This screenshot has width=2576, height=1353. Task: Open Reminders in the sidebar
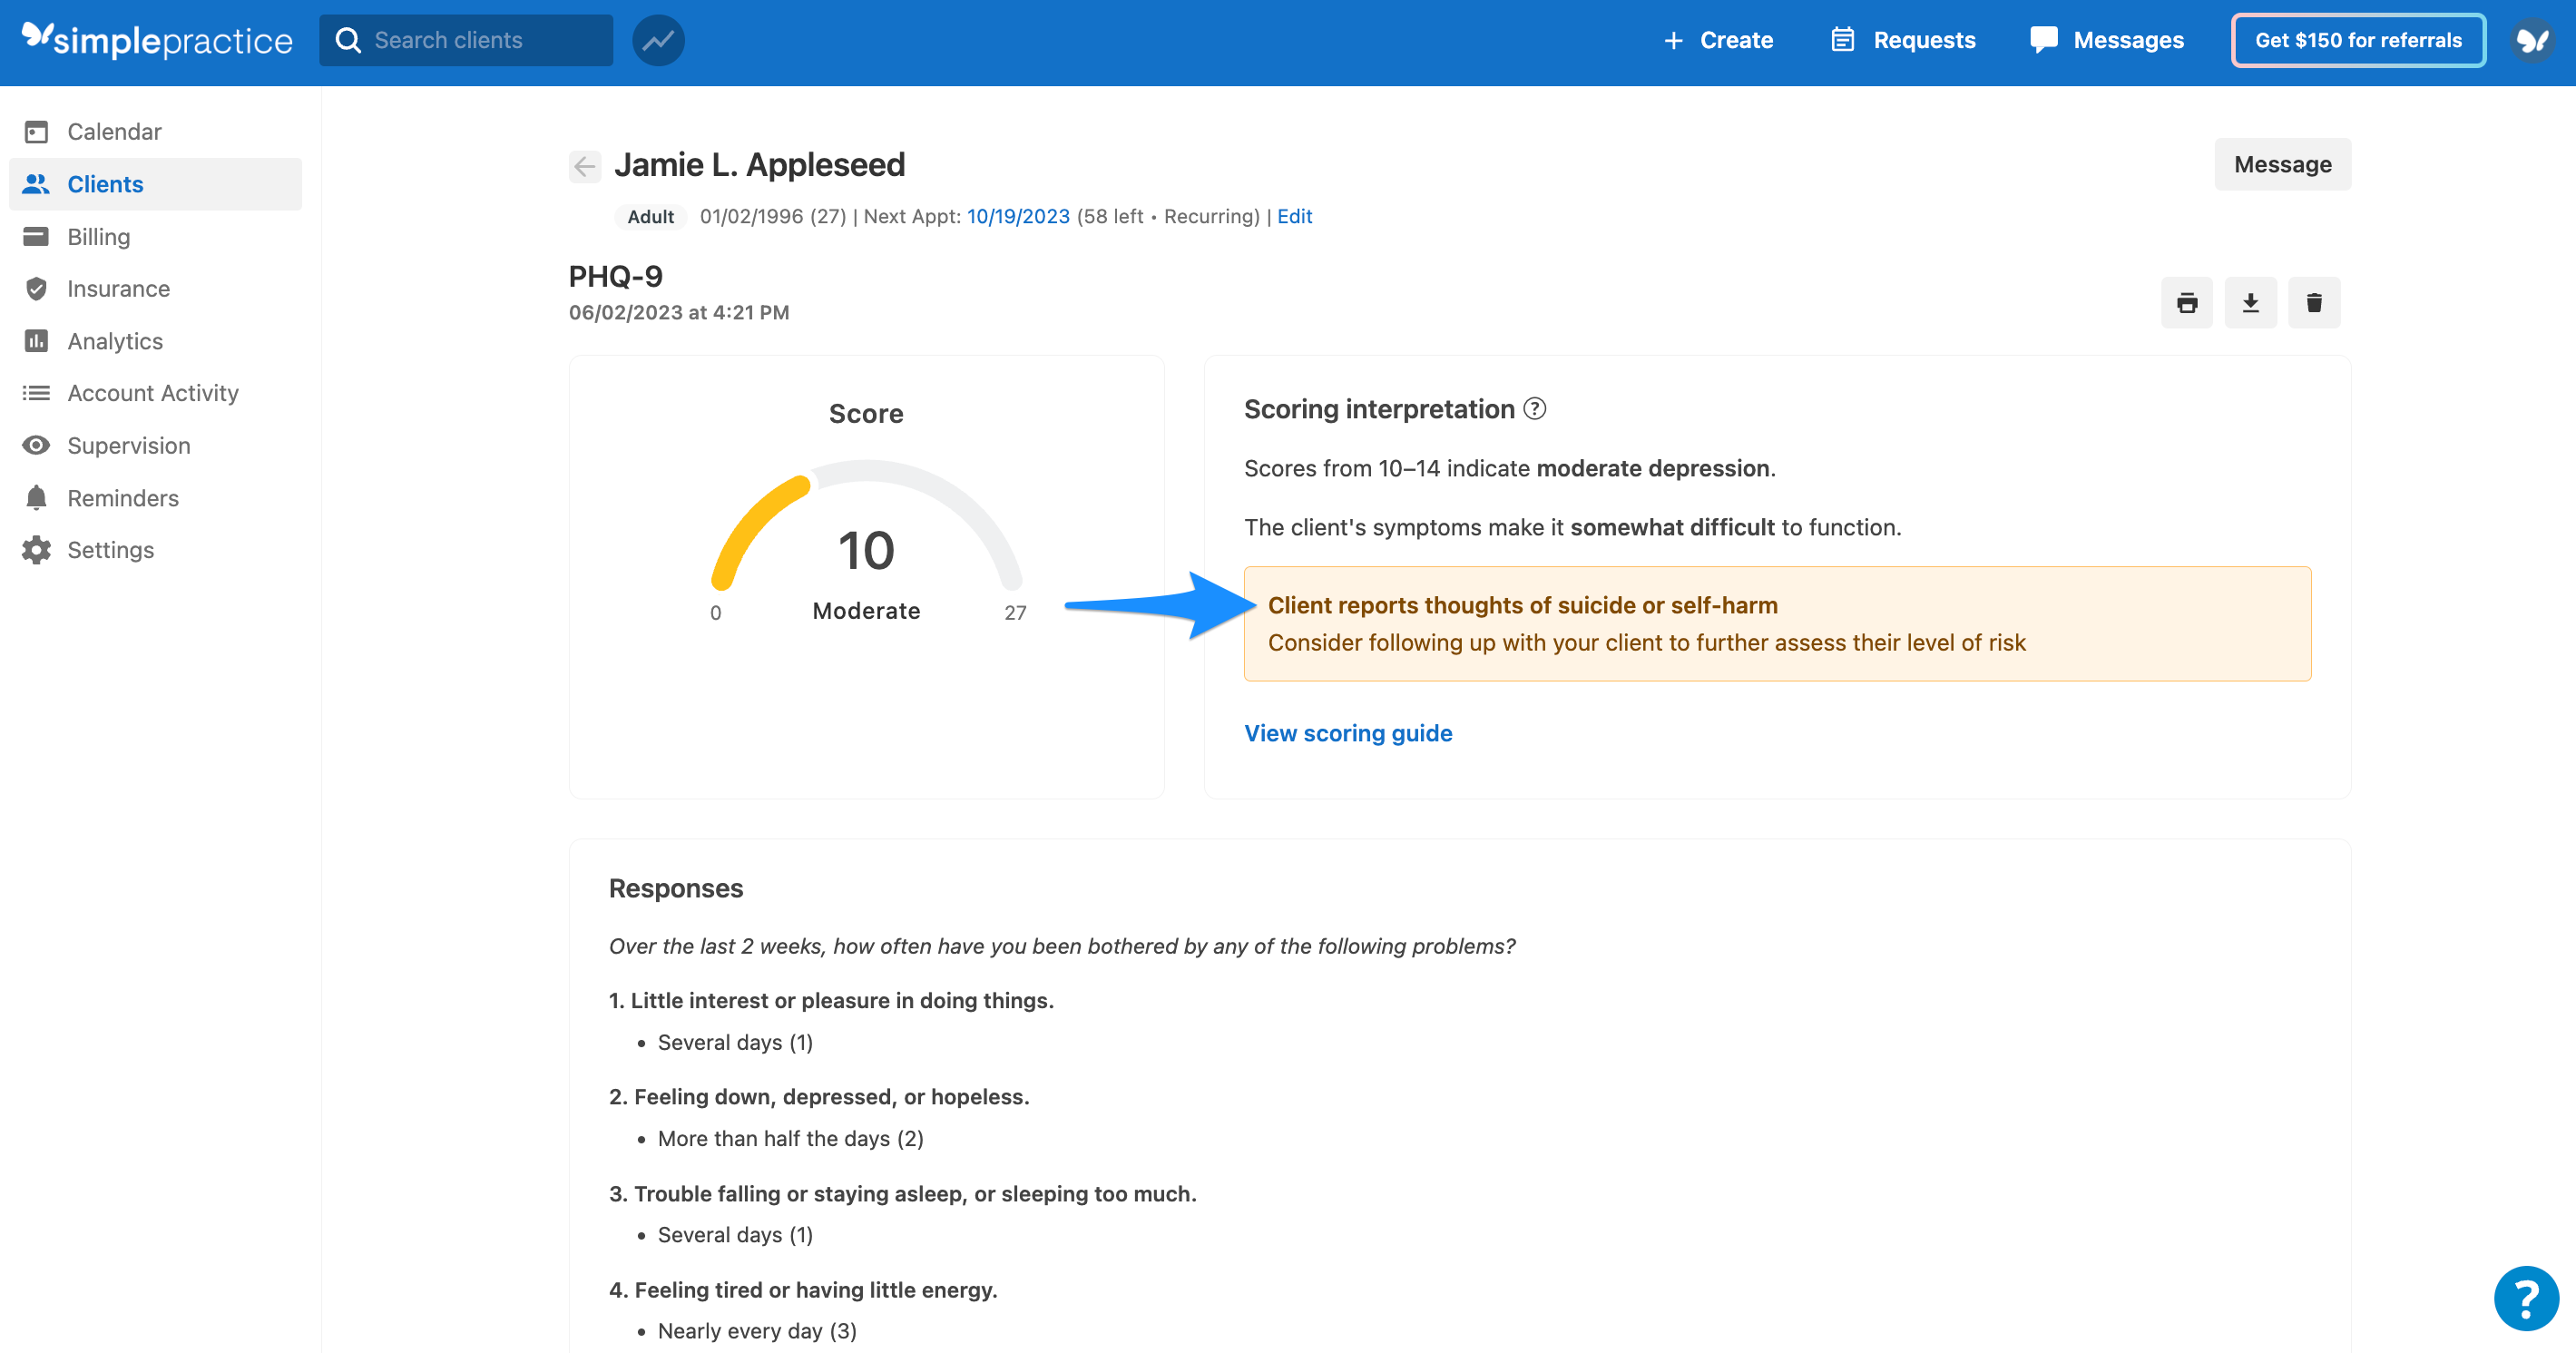point(123,497)
